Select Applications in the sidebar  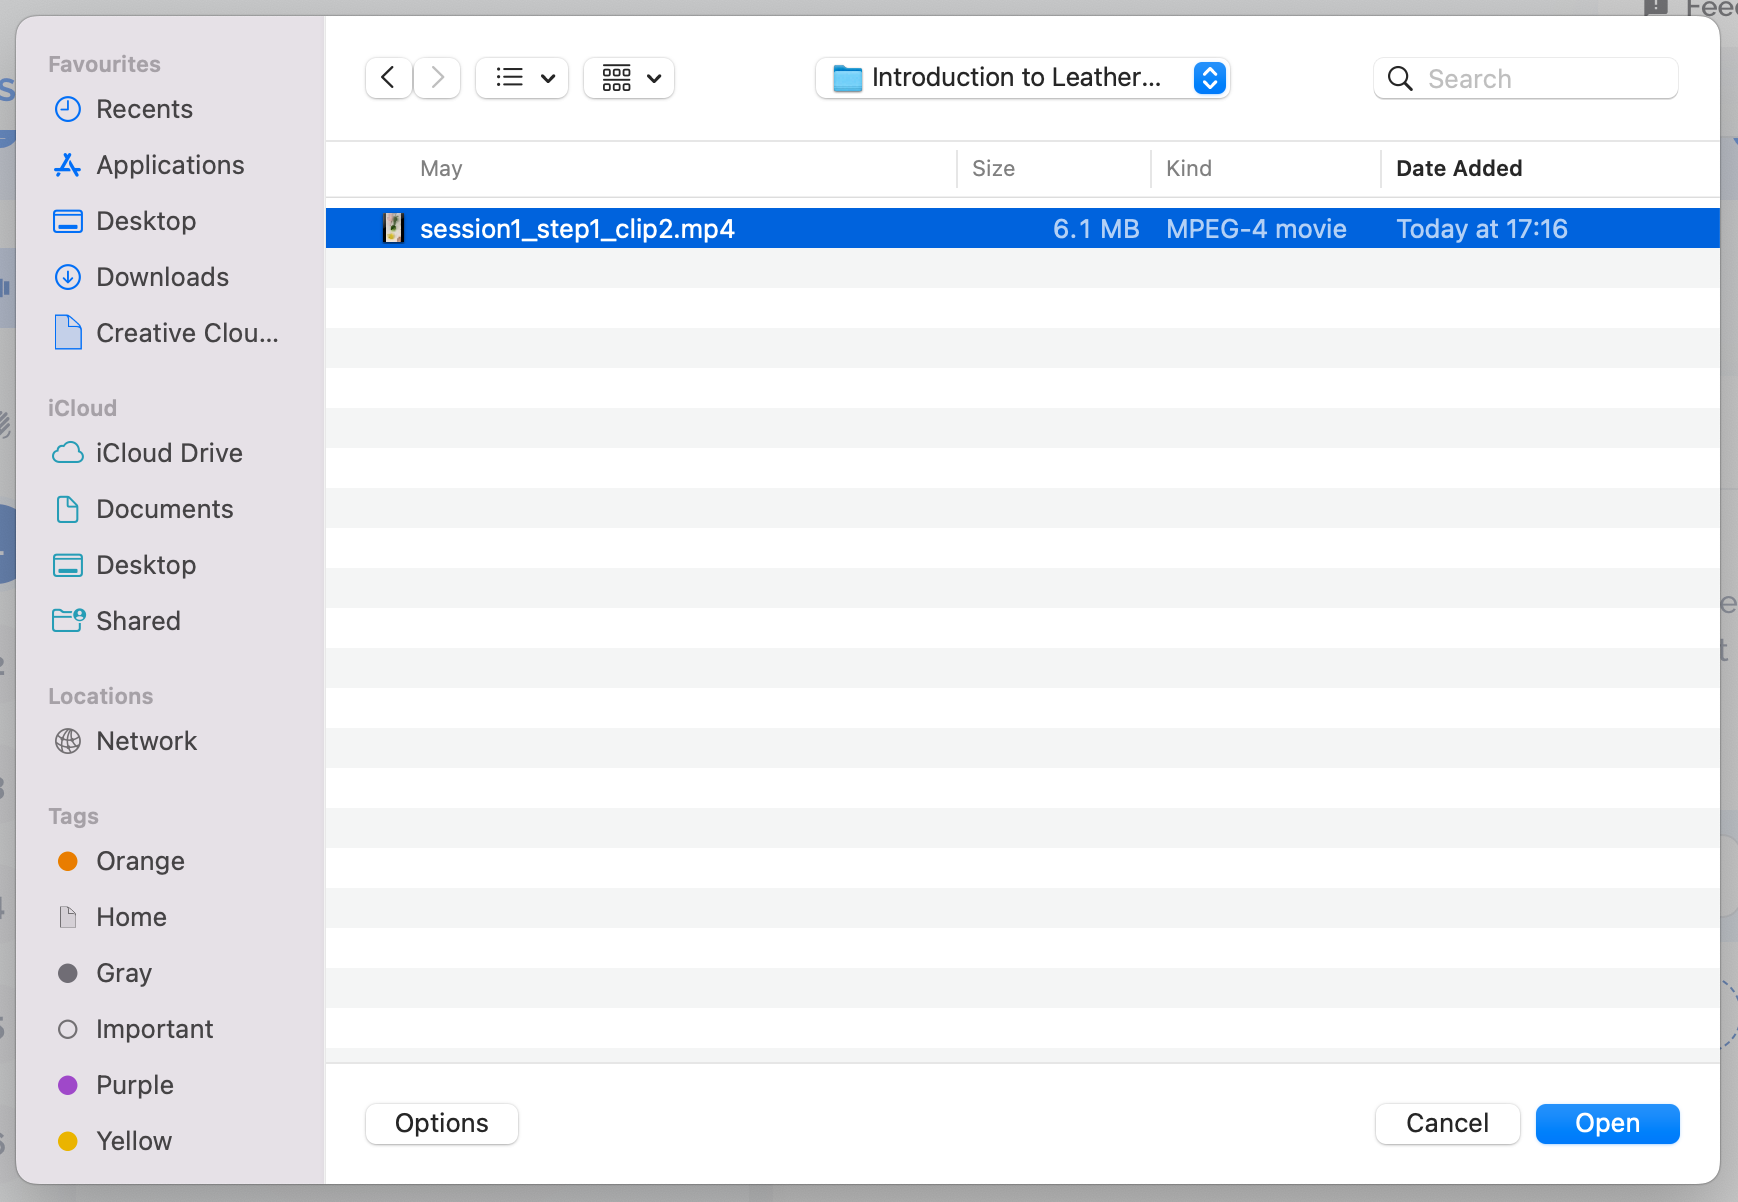pyautogui.click(x=169, y=165)
